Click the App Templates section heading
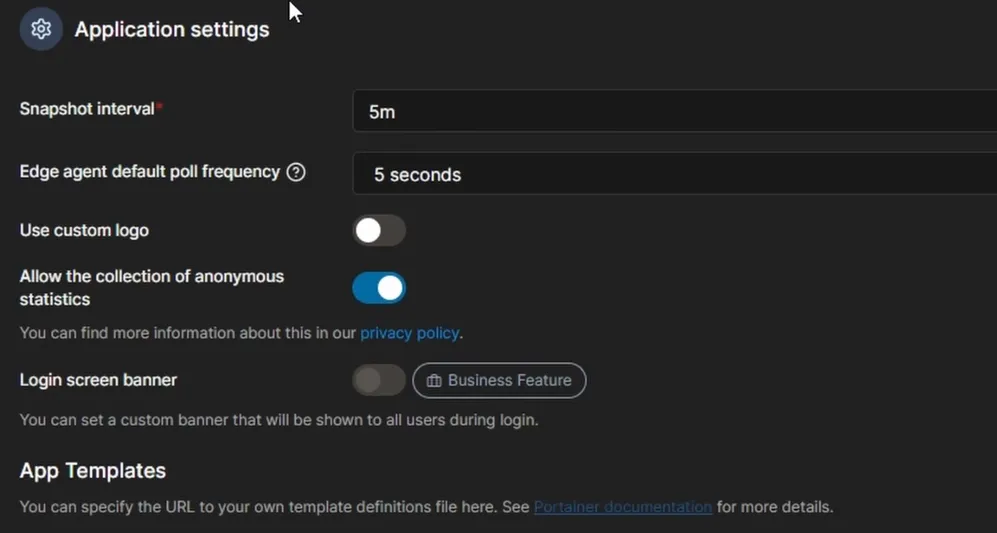 (x=93, y=471)
